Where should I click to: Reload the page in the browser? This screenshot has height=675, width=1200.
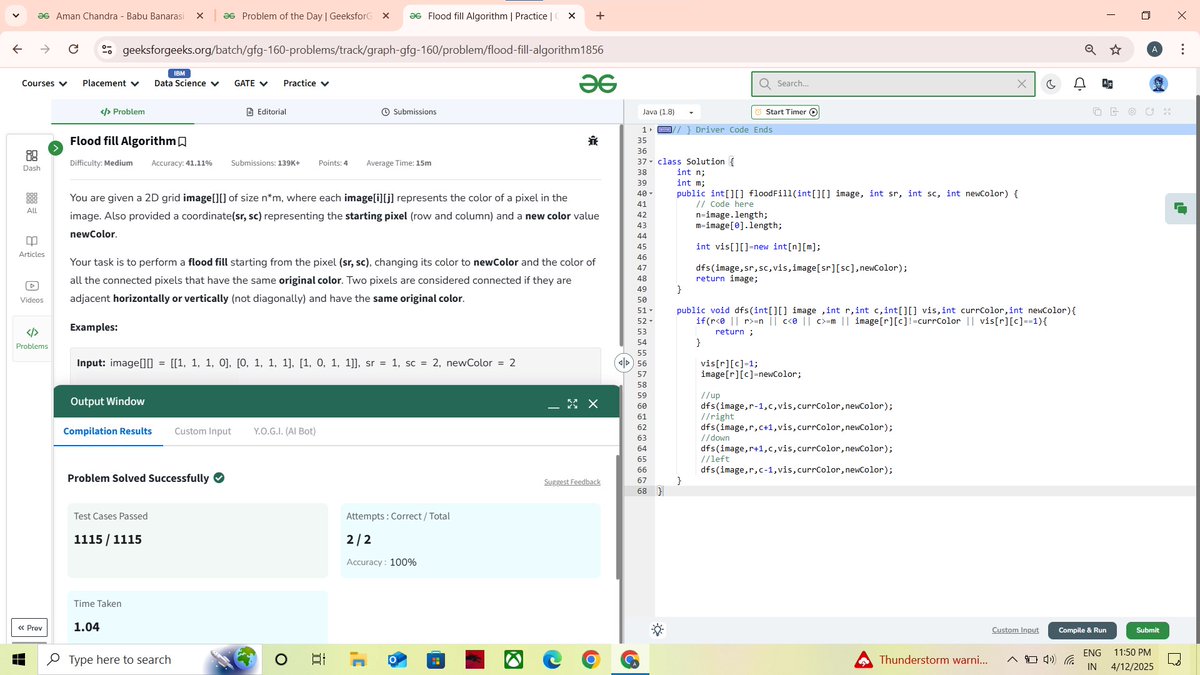(73, 49)
